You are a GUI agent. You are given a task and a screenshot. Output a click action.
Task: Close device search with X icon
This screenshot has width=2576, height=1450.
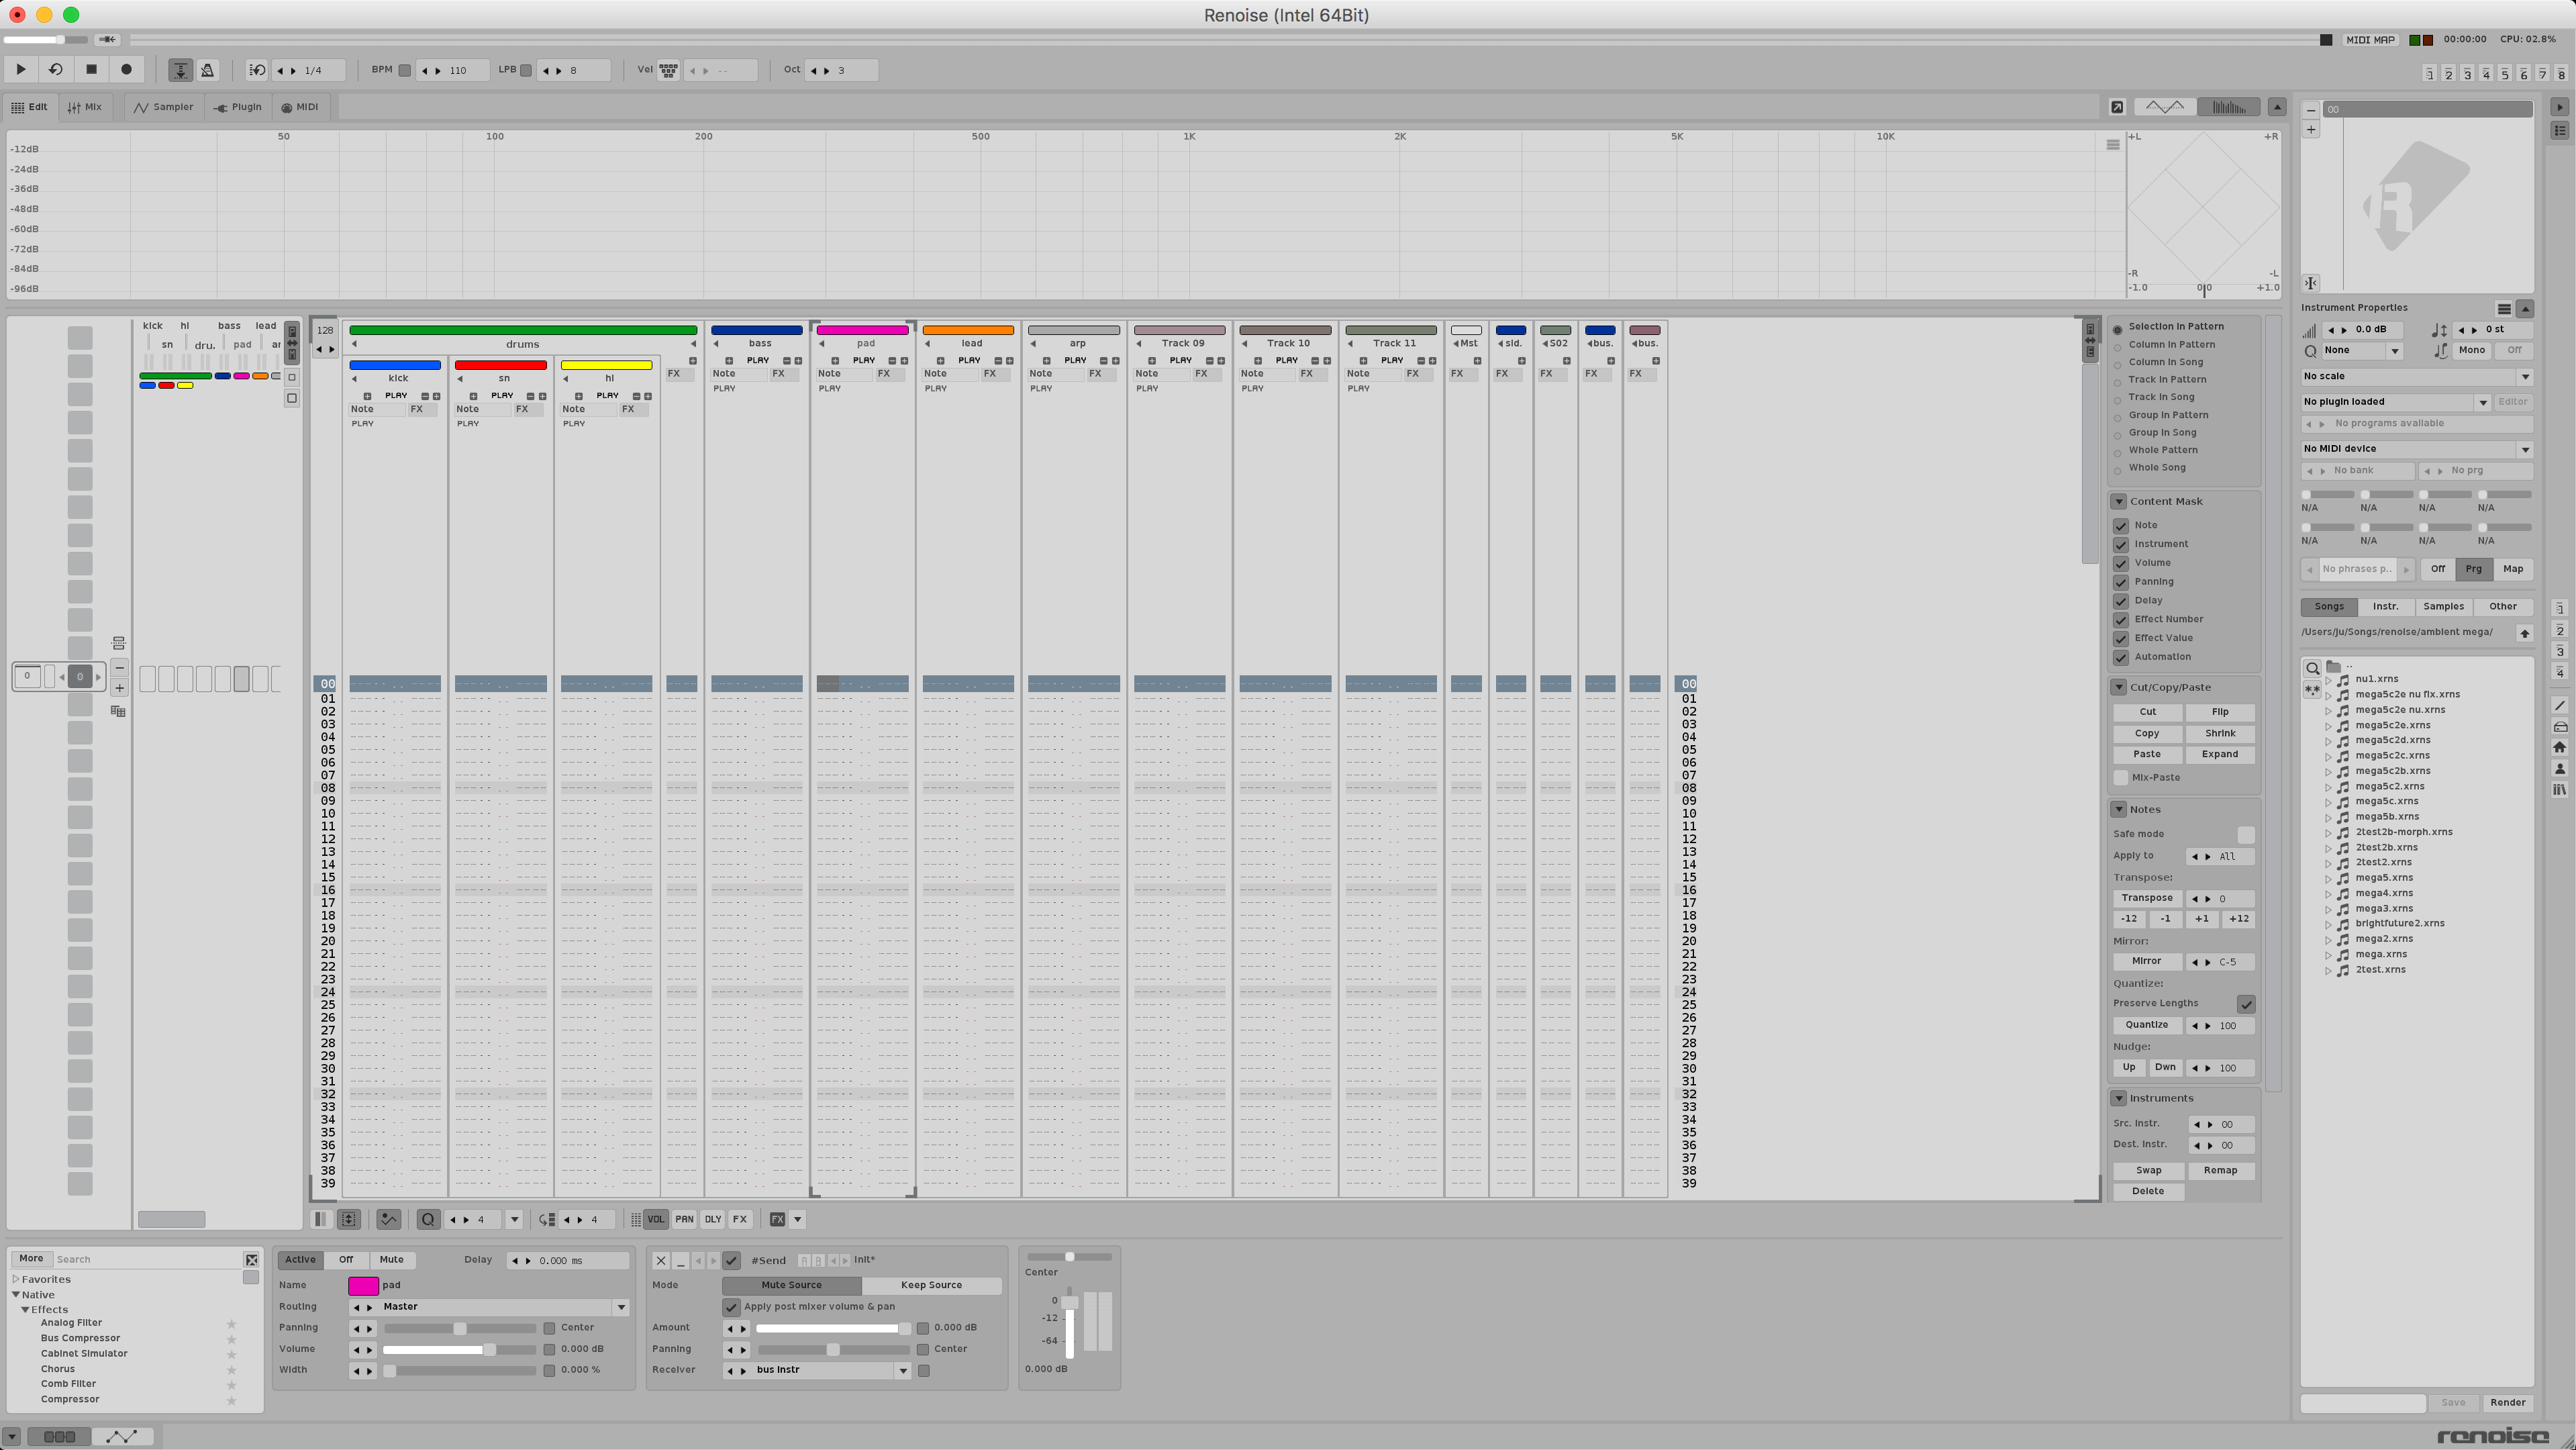pyautogui.click(x=251, y=1259)
